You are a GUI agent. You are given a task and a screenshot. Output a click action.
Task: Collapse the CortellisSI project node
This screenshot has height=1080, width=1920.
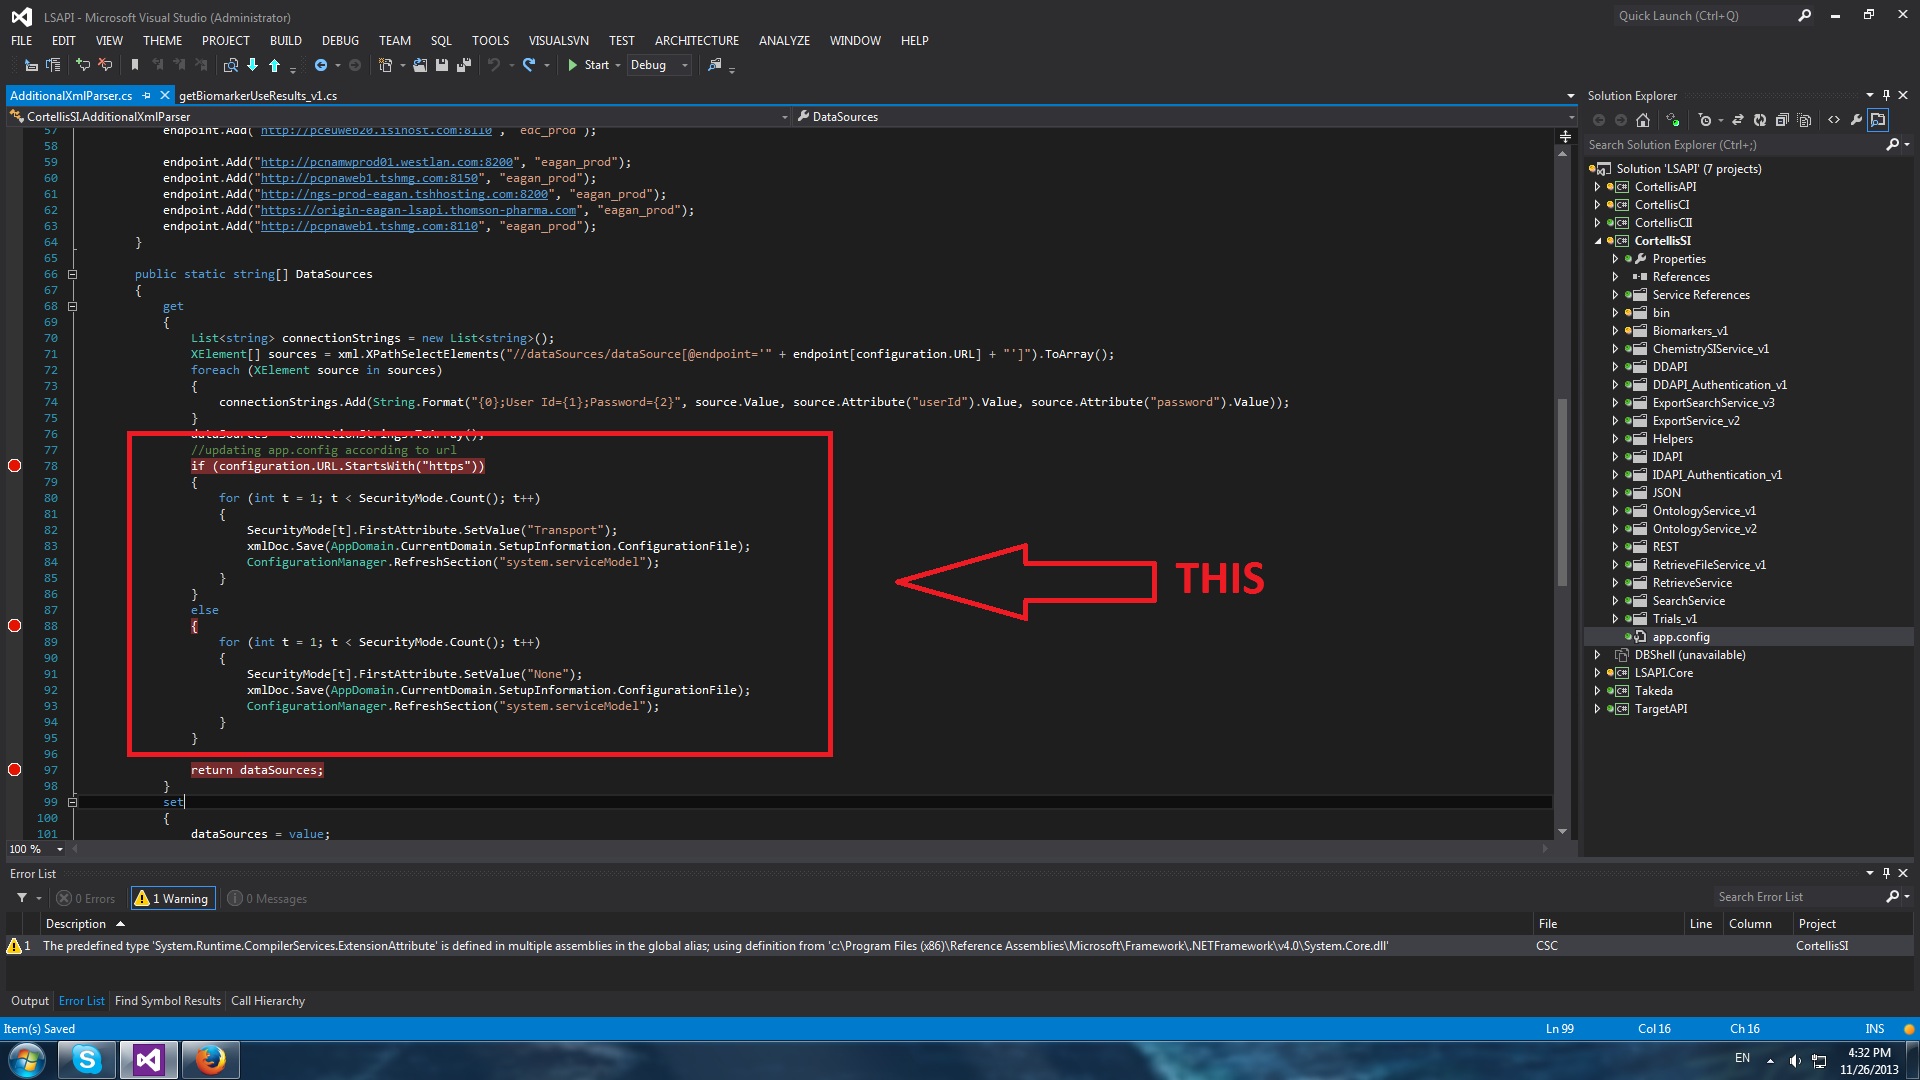1597,241
